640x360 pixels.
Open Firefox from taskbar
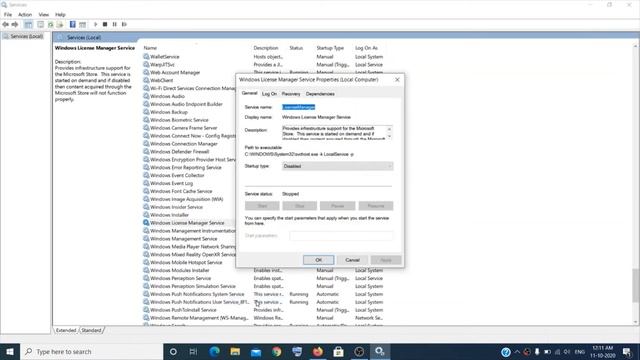click(318, 351)
